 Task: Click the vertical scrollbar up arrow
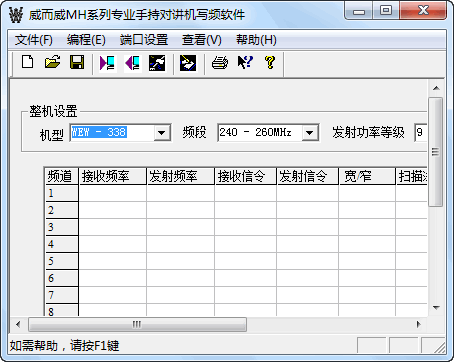coord(436,88)
